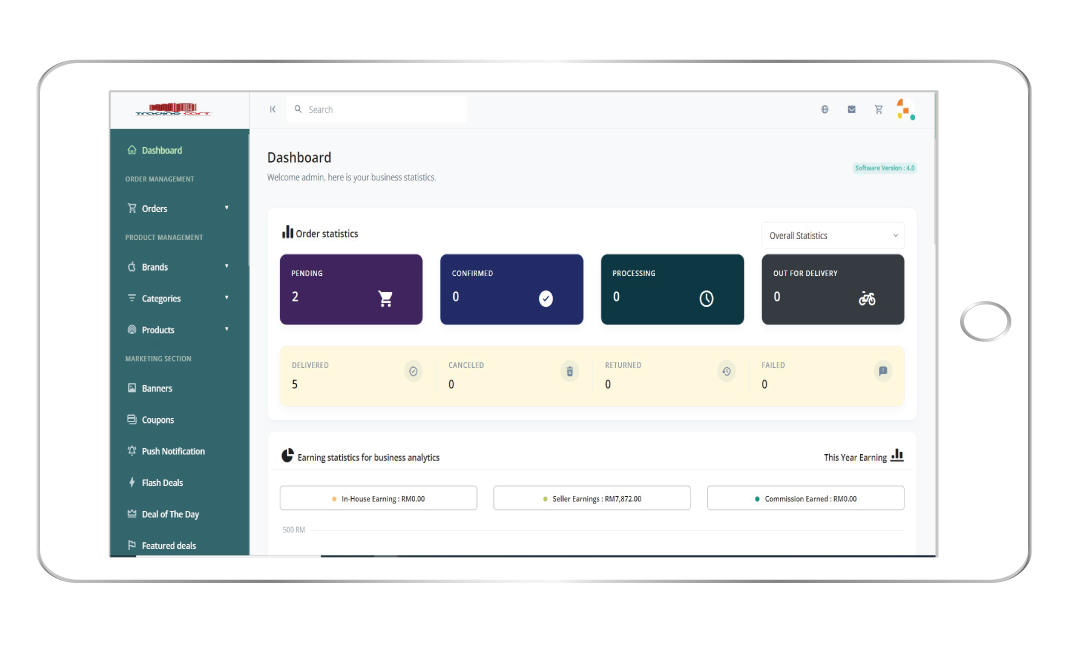Image resolution: width=1075 pixels, height=672 pixels.
Task: Open the admin profile avatar
Action: tap(905, 110)
